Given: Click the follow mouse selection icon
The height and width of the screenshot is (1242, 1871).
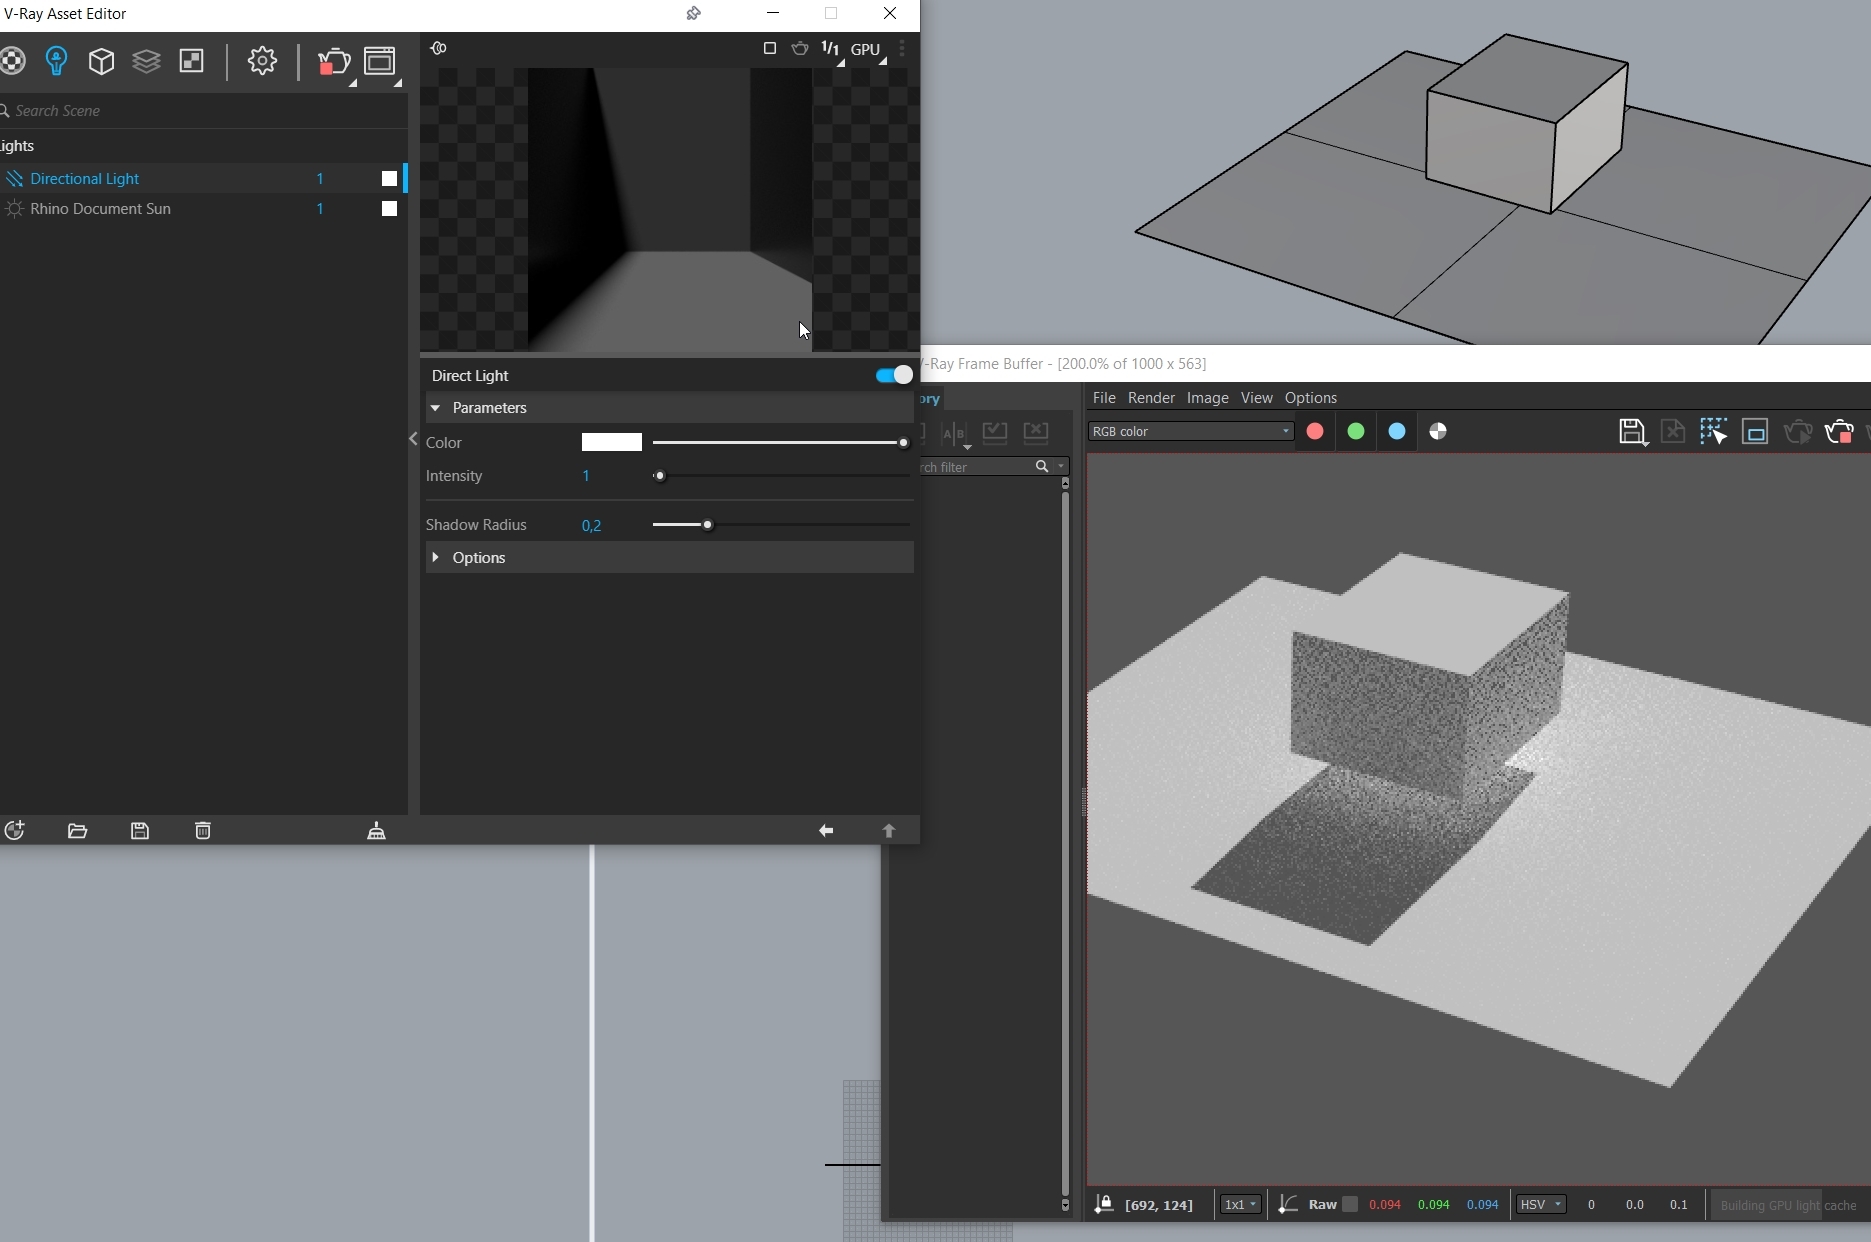Looking at the screenshot, I should pyautogui.click(x=1713, y=432).
